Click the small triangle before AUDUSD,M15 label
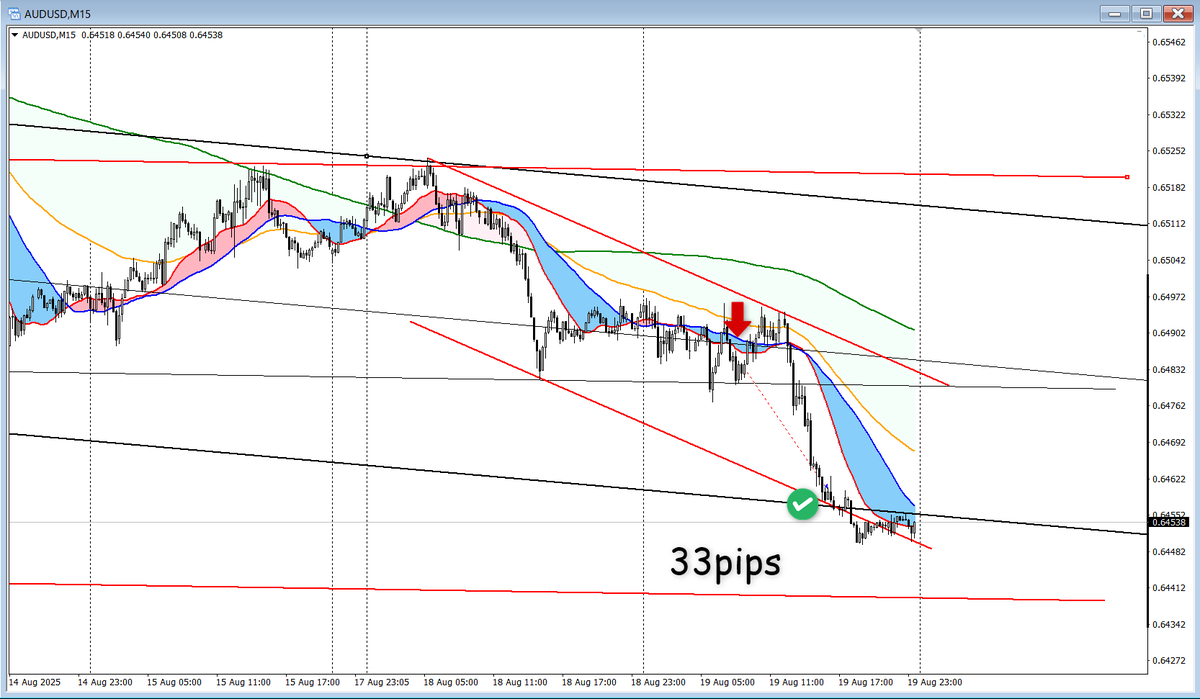Viewport: 1200px width, 699px height. point(13,36)
